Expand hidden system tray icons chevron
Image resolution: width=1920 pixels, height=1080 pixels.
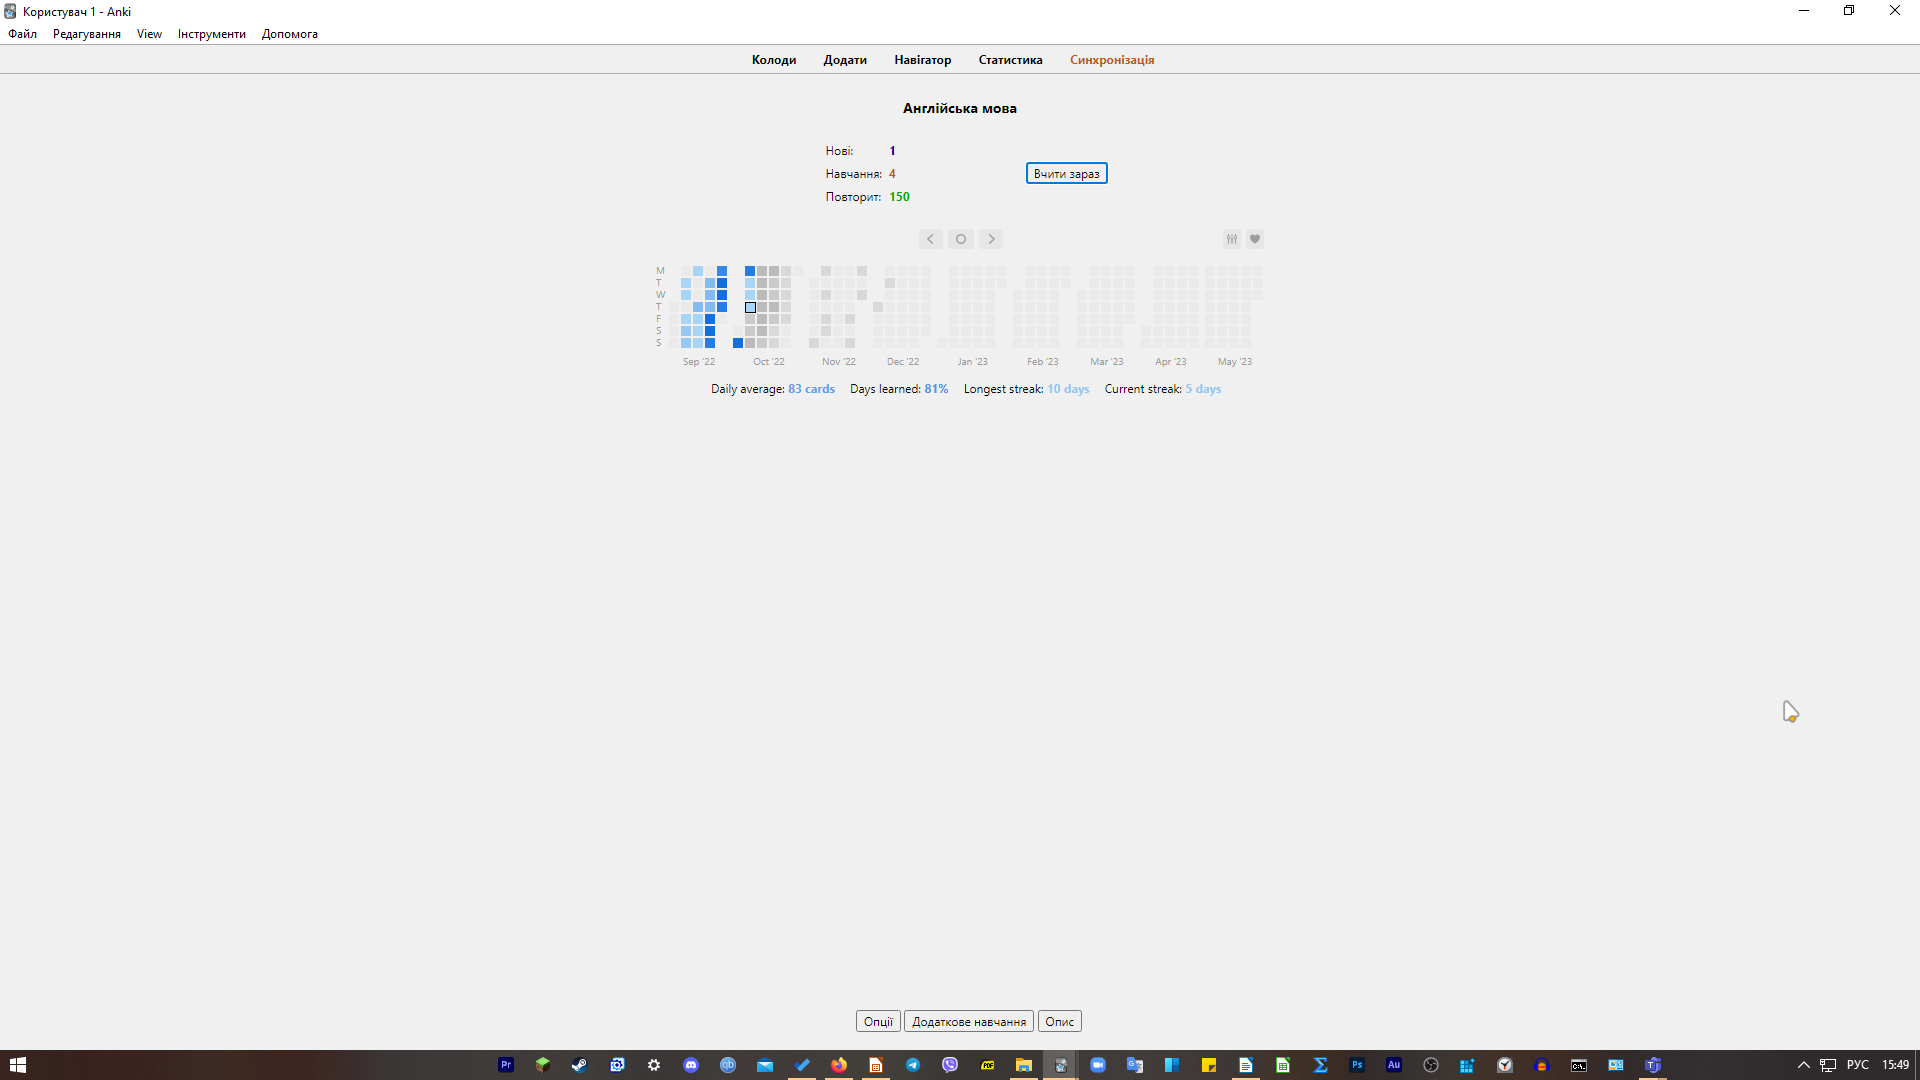[x=1803, y=1065]
